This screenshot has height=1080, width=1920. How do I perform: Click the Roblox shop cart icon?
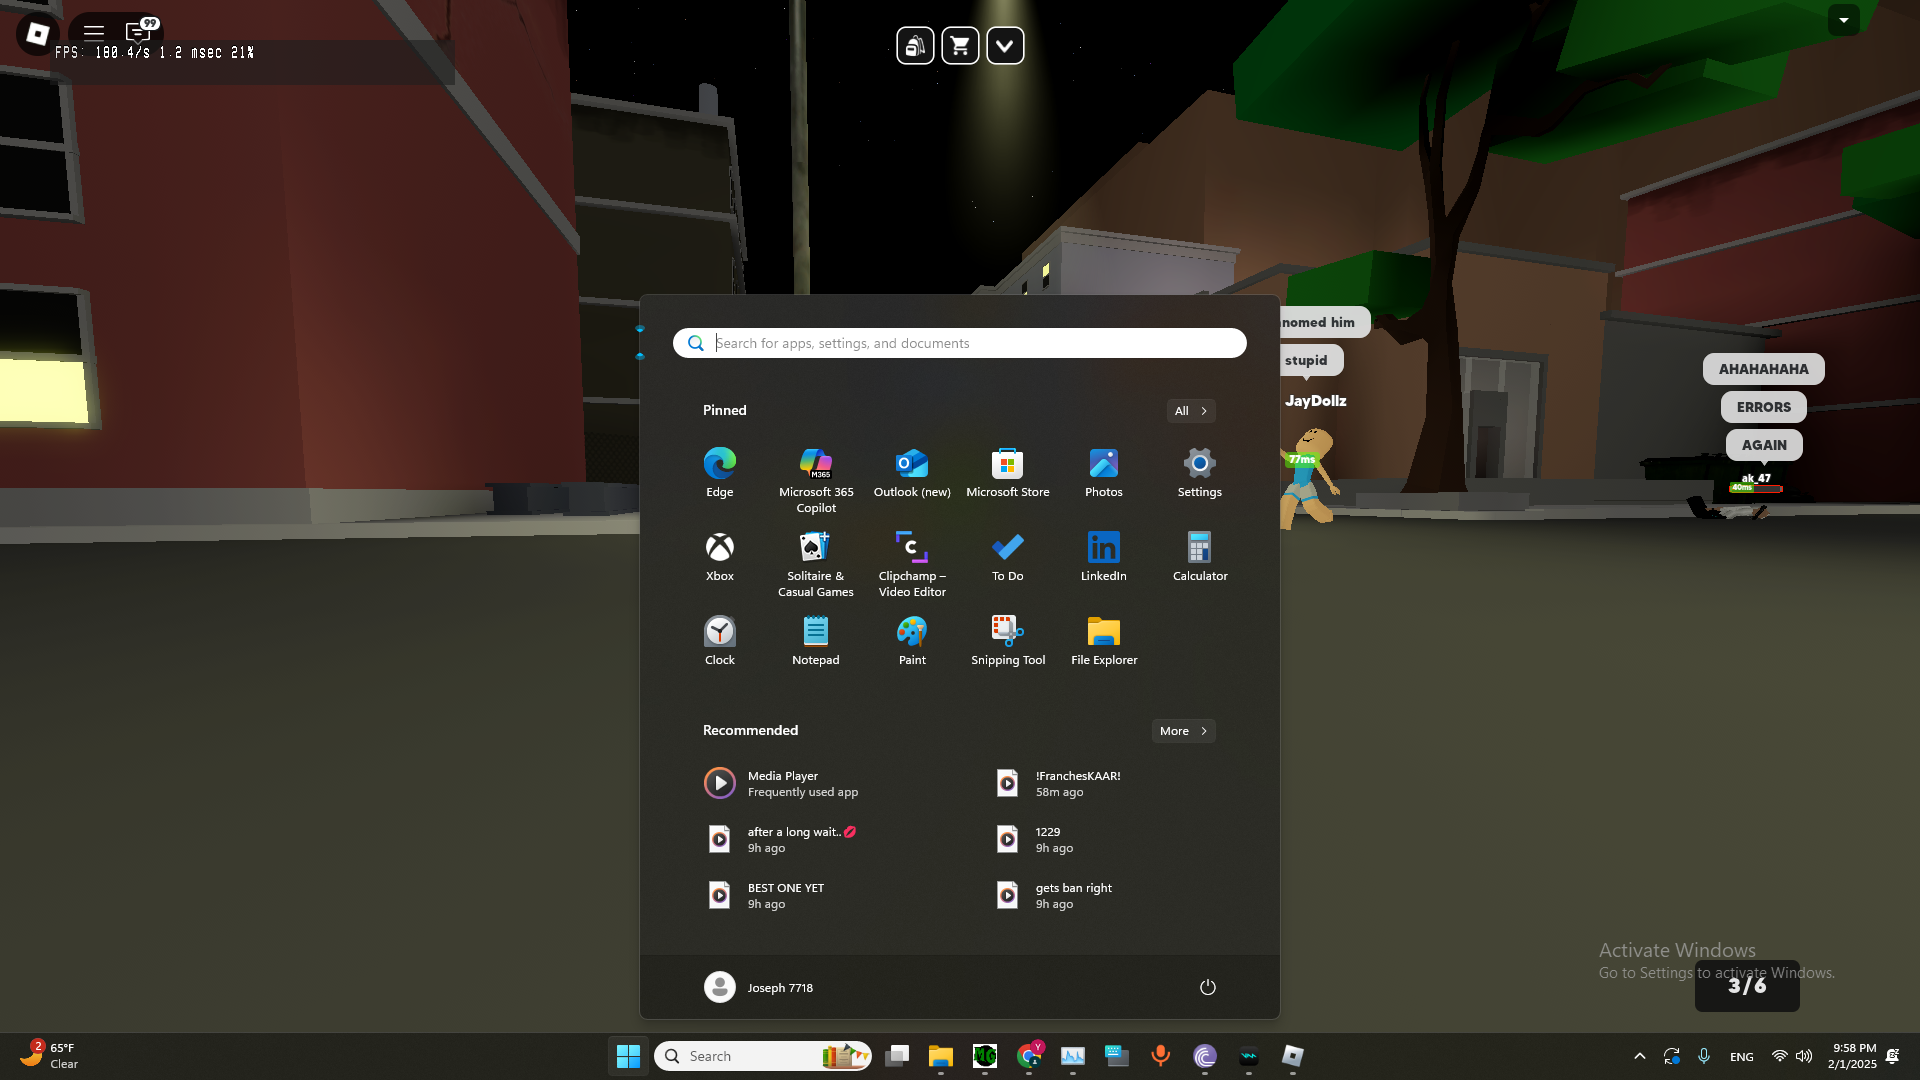click(x=960, y=46)
